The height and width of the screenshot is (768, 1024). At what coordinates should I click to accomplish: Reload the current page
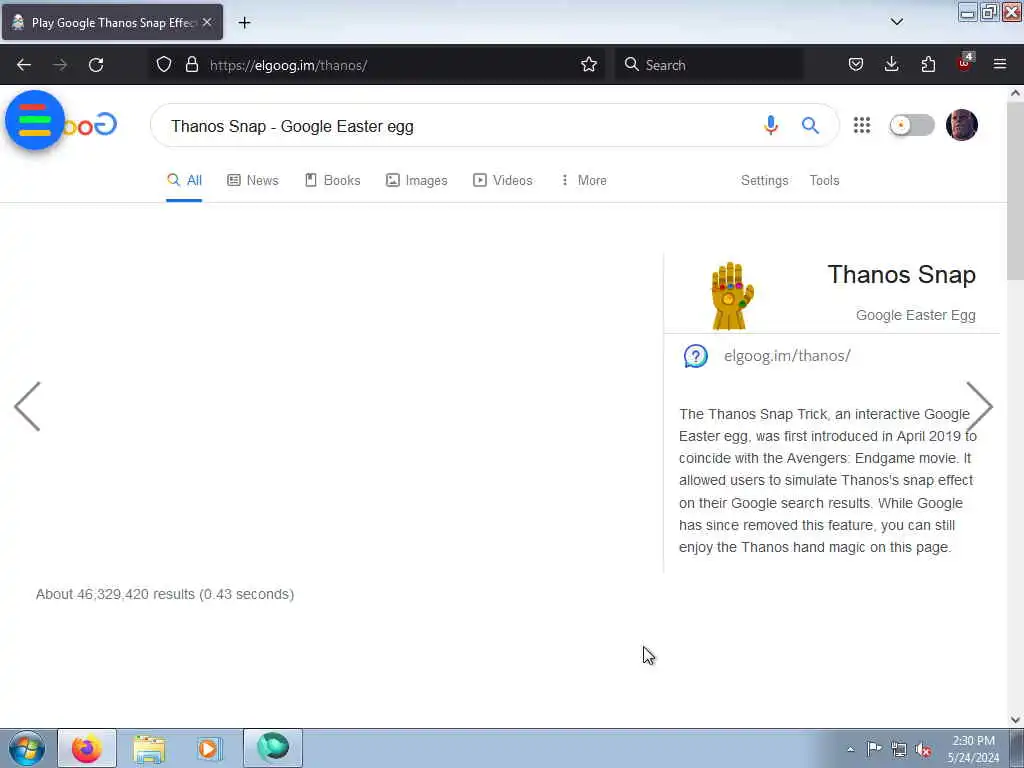[x=96, y=65]
